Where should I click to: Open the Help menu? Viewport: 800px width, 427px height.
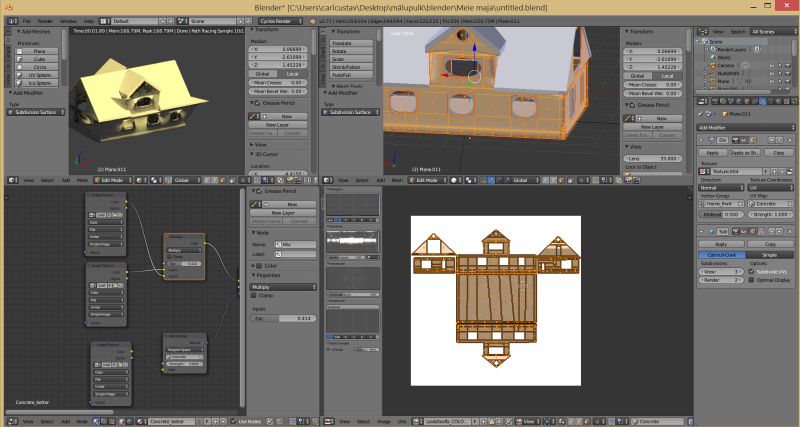click(89, 21)
